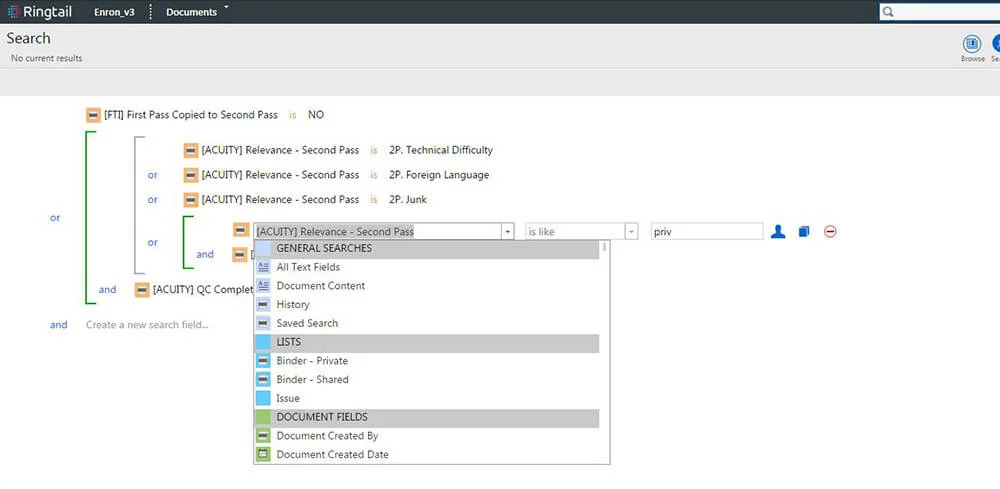
Task: Select Document Created Date field
Action: (427, 455)
